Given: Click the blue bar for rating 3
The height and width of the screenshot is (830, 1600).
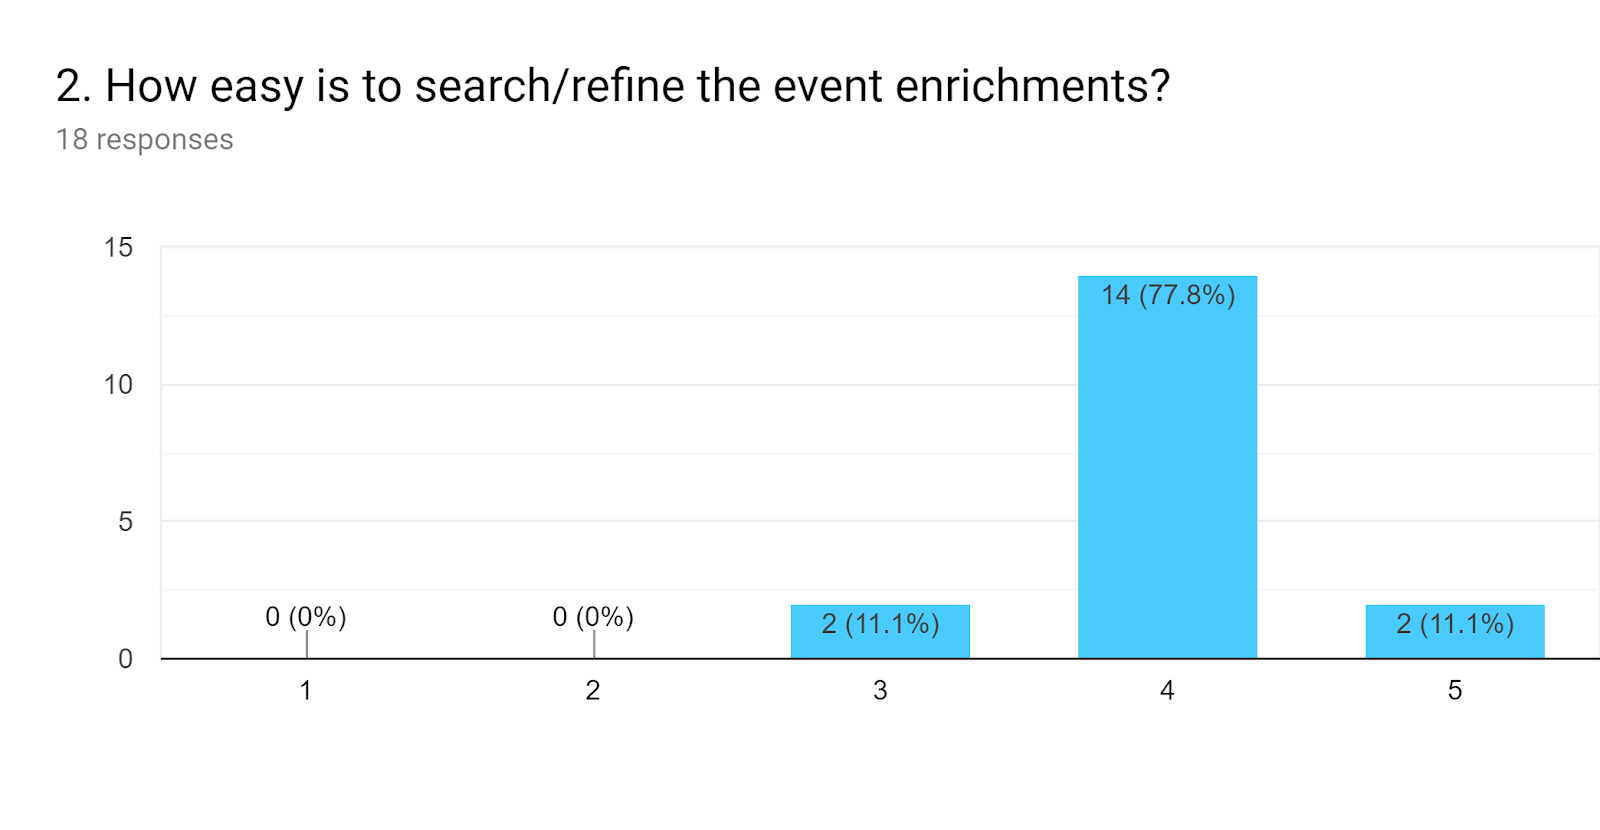Looking at the screenshot, I should (880, 631).
